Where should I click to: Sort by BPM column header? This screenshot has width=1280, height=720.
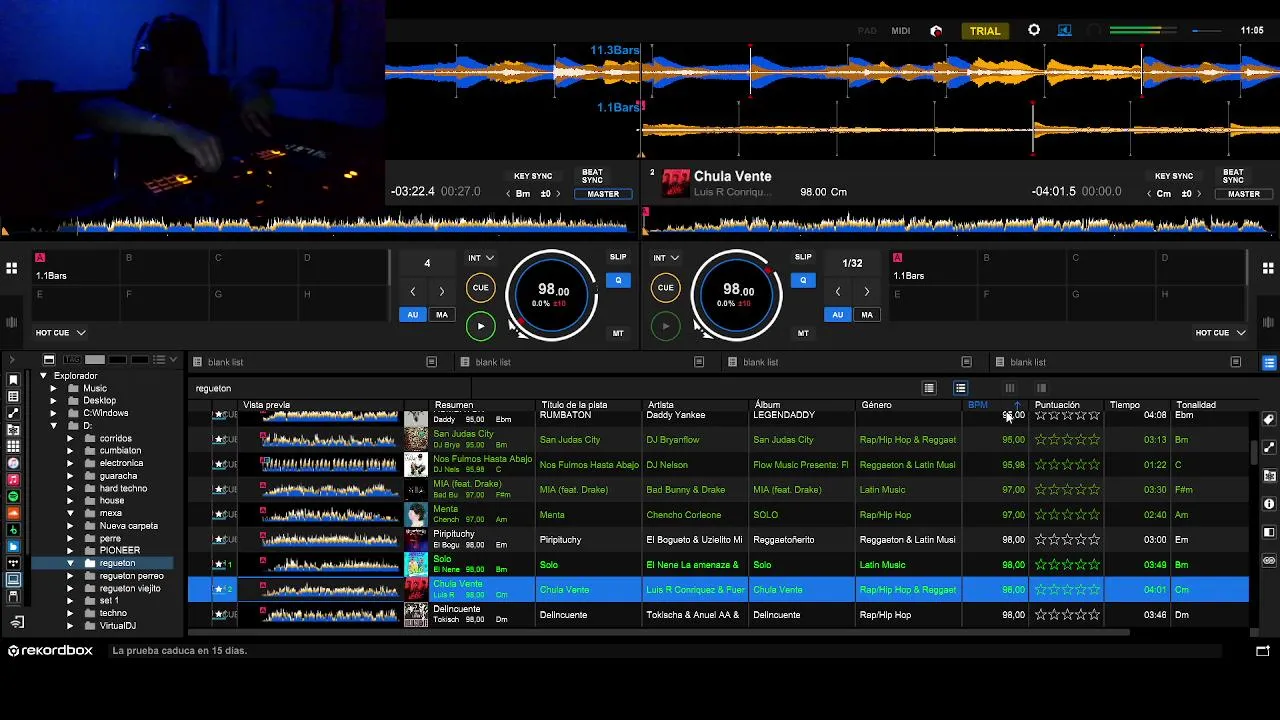coord(993,405)
